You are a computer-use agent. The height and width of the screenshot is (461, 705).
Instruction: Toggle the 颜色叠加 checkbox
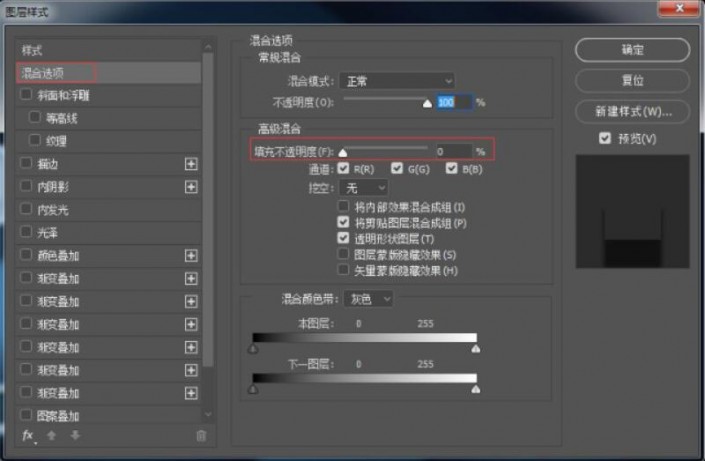[26, 255]
